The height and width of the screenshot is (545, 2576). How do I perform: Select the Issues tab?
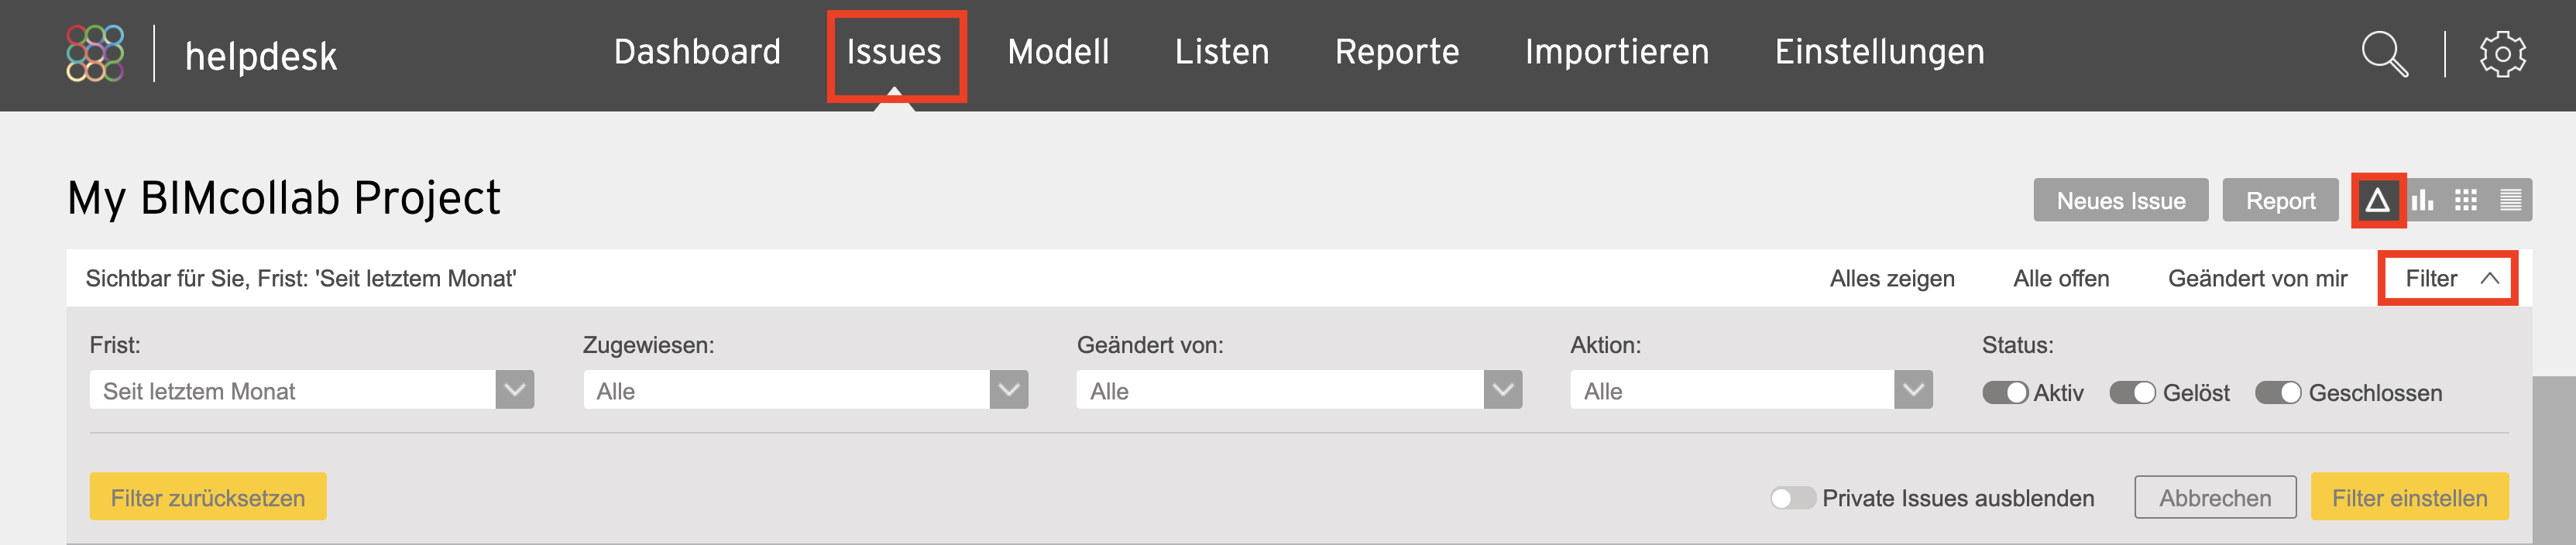tap(894, 52)
